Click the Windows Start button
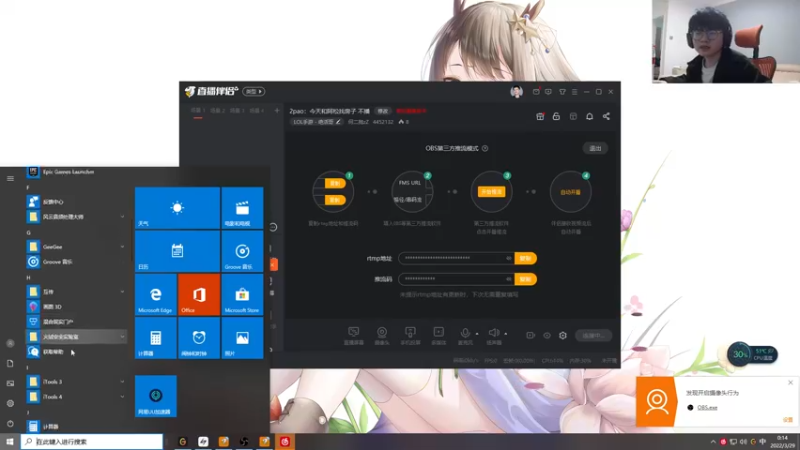The height and width of the screenshot is (450, 800). click(10, 442)
